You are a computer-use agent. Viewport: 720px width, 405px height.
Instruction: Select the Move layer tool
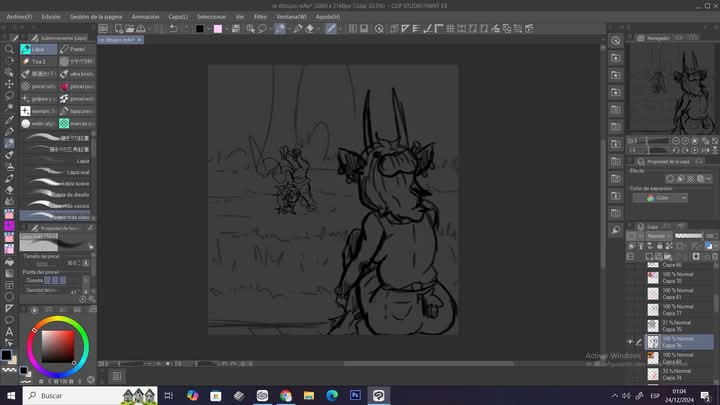tap(9, 84)
